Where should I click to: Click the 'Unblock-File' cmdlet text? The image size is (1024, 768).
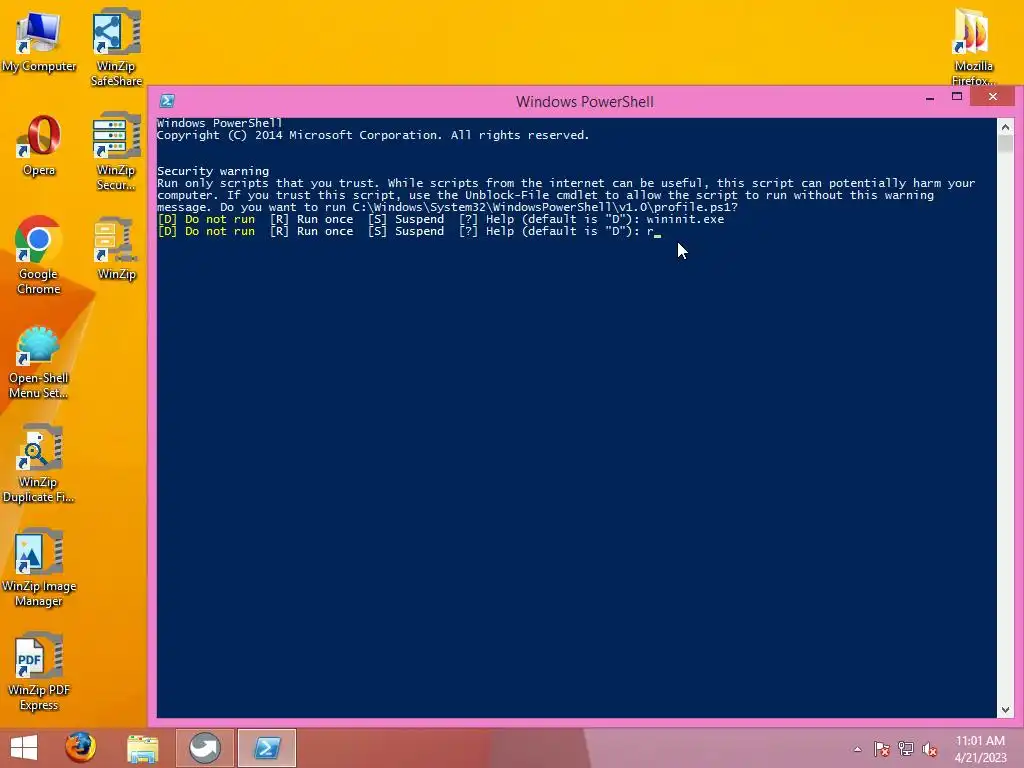point(506,195)
